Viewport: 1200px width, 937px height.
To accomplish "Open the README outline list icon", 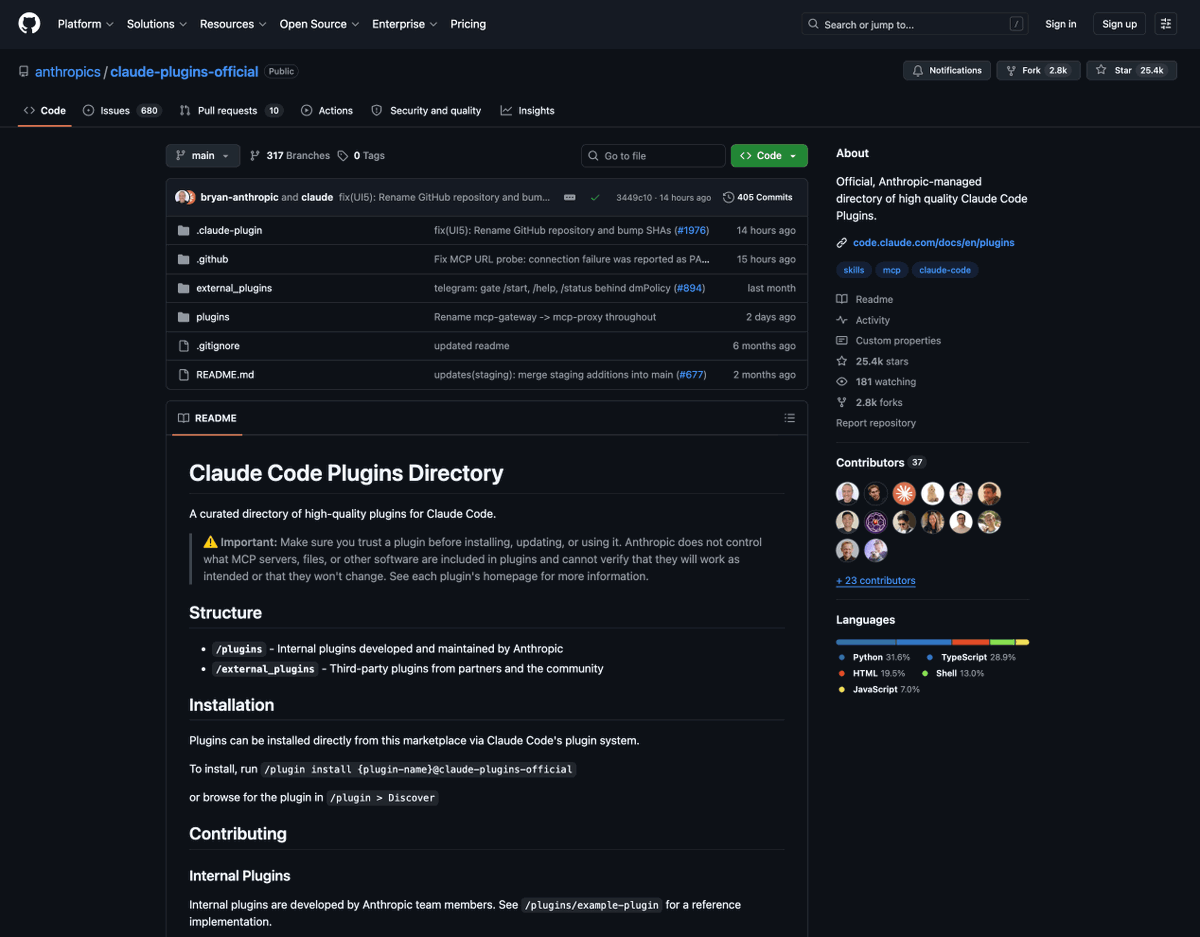I will click(x=789, y=418).
